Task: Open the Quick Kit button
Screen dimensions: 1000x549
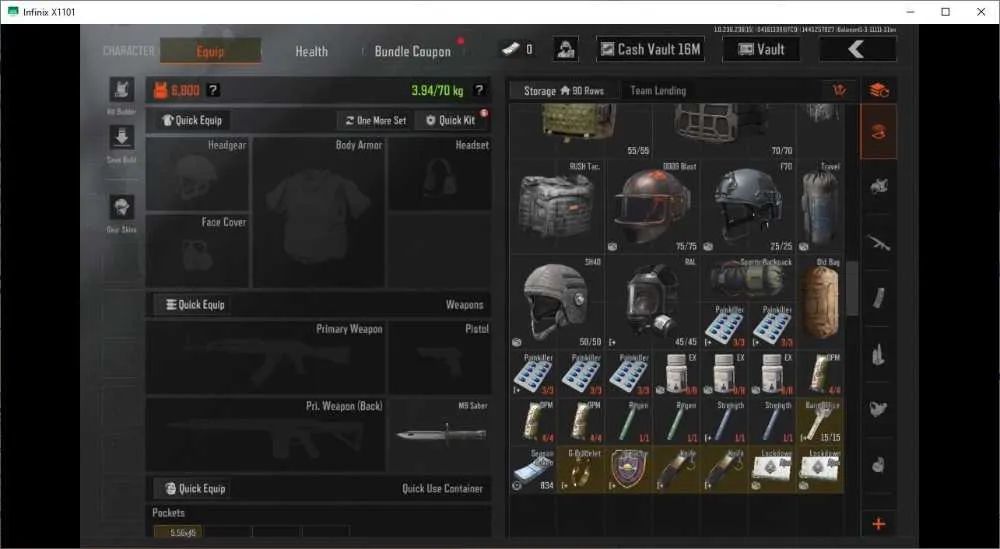Action: tap(451, 121)
